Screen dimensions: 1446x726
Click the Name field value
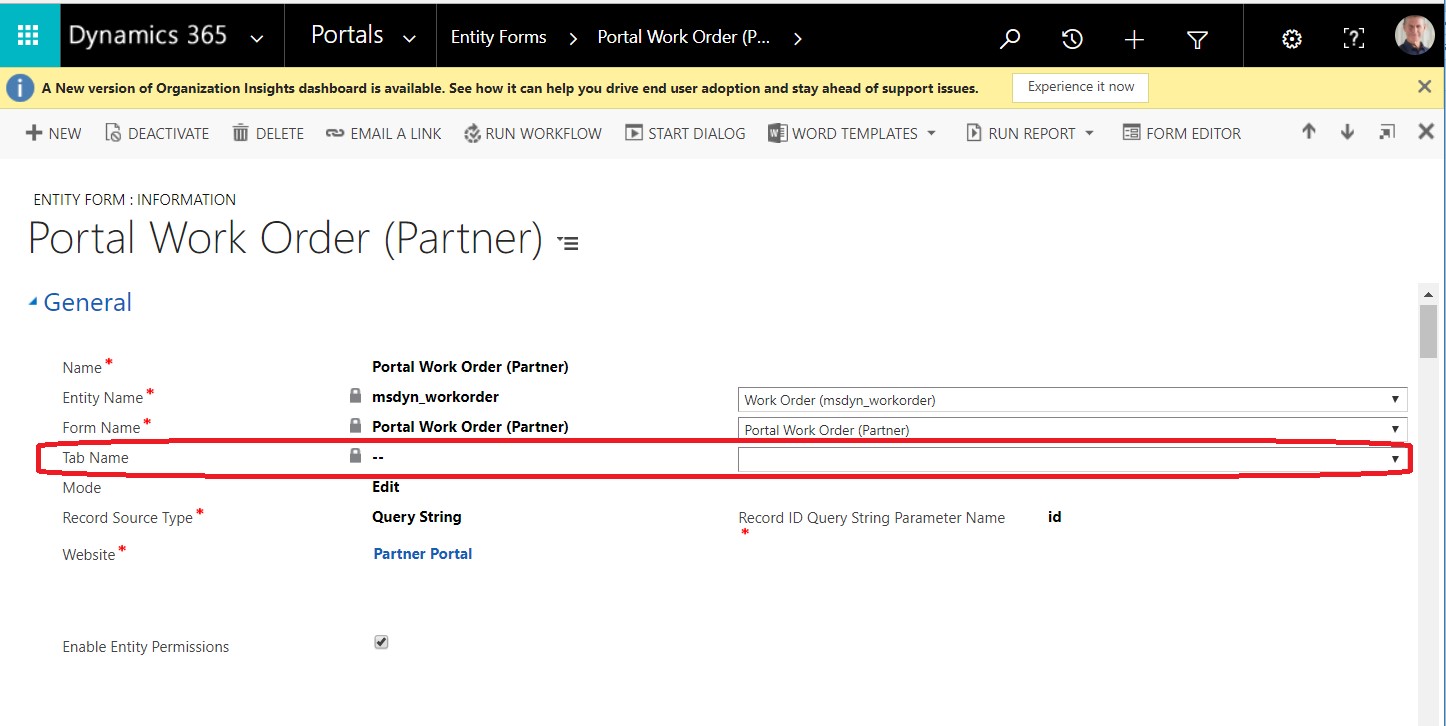click(470, 367)
